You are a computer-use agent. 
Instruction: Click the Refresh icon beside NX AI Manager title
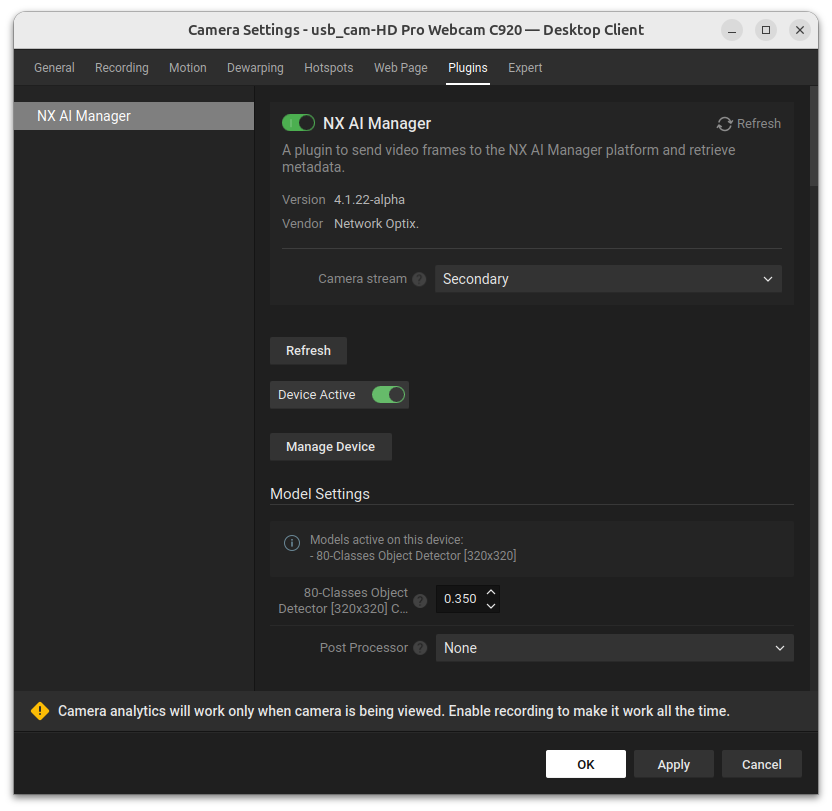724,124
